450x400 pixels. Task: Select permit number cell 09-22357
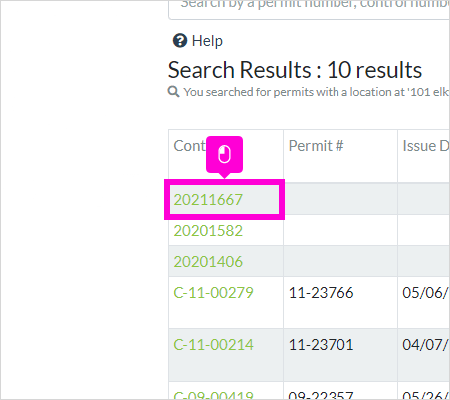point(321,395)
